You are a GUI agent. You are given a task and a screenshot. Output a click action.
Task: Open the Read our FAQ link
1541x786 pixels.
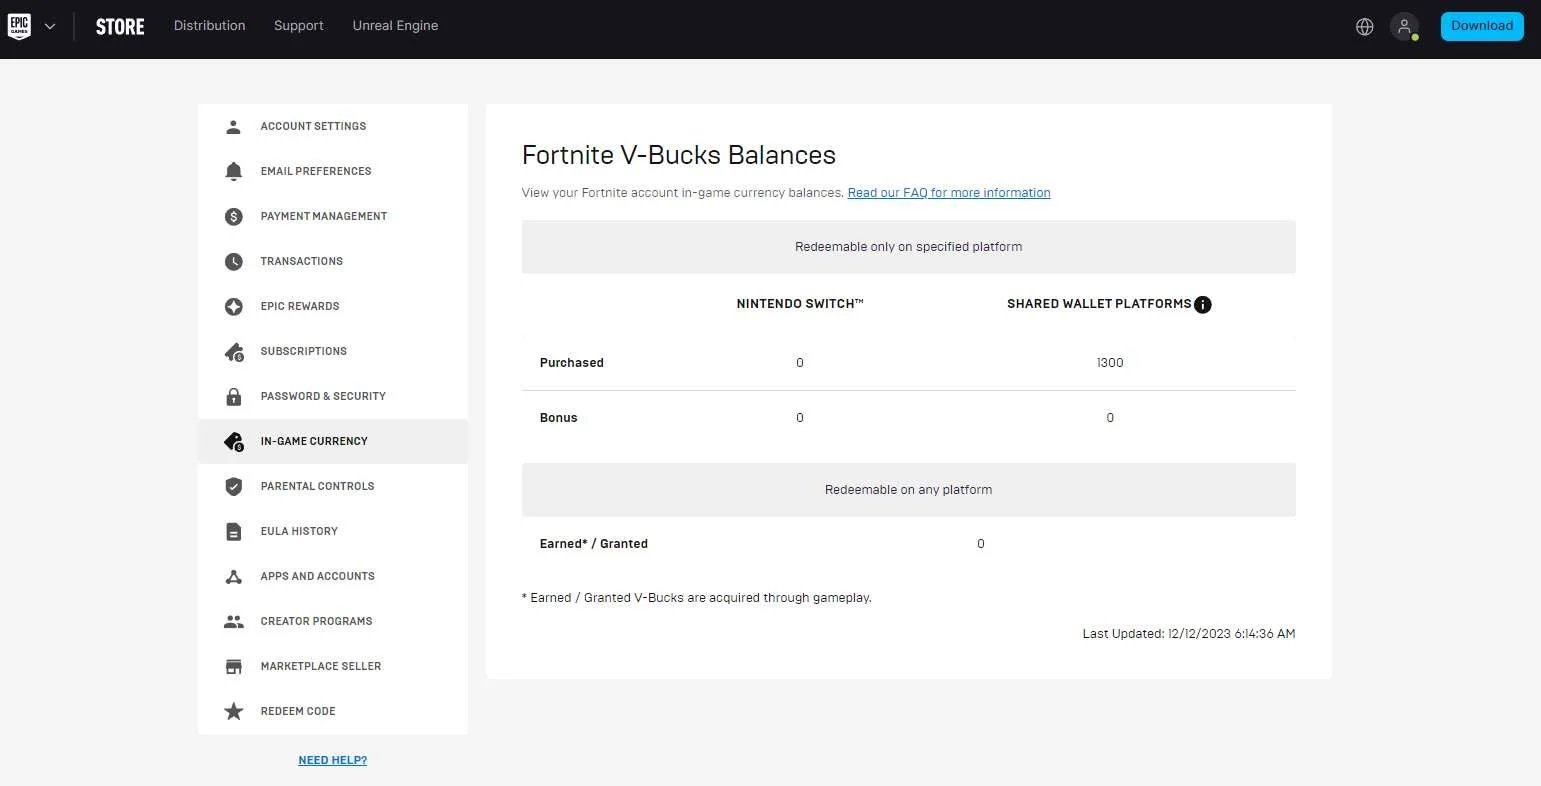[x=949, y=193]
